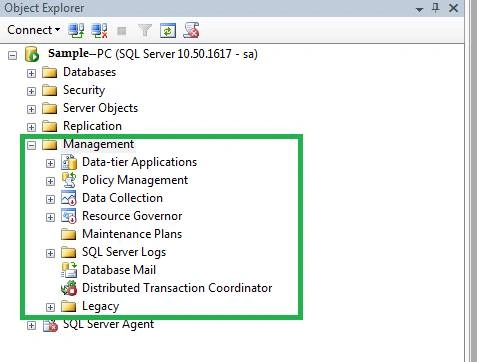
Task: Select the Server Objects tree item
Action: point(100,108)
